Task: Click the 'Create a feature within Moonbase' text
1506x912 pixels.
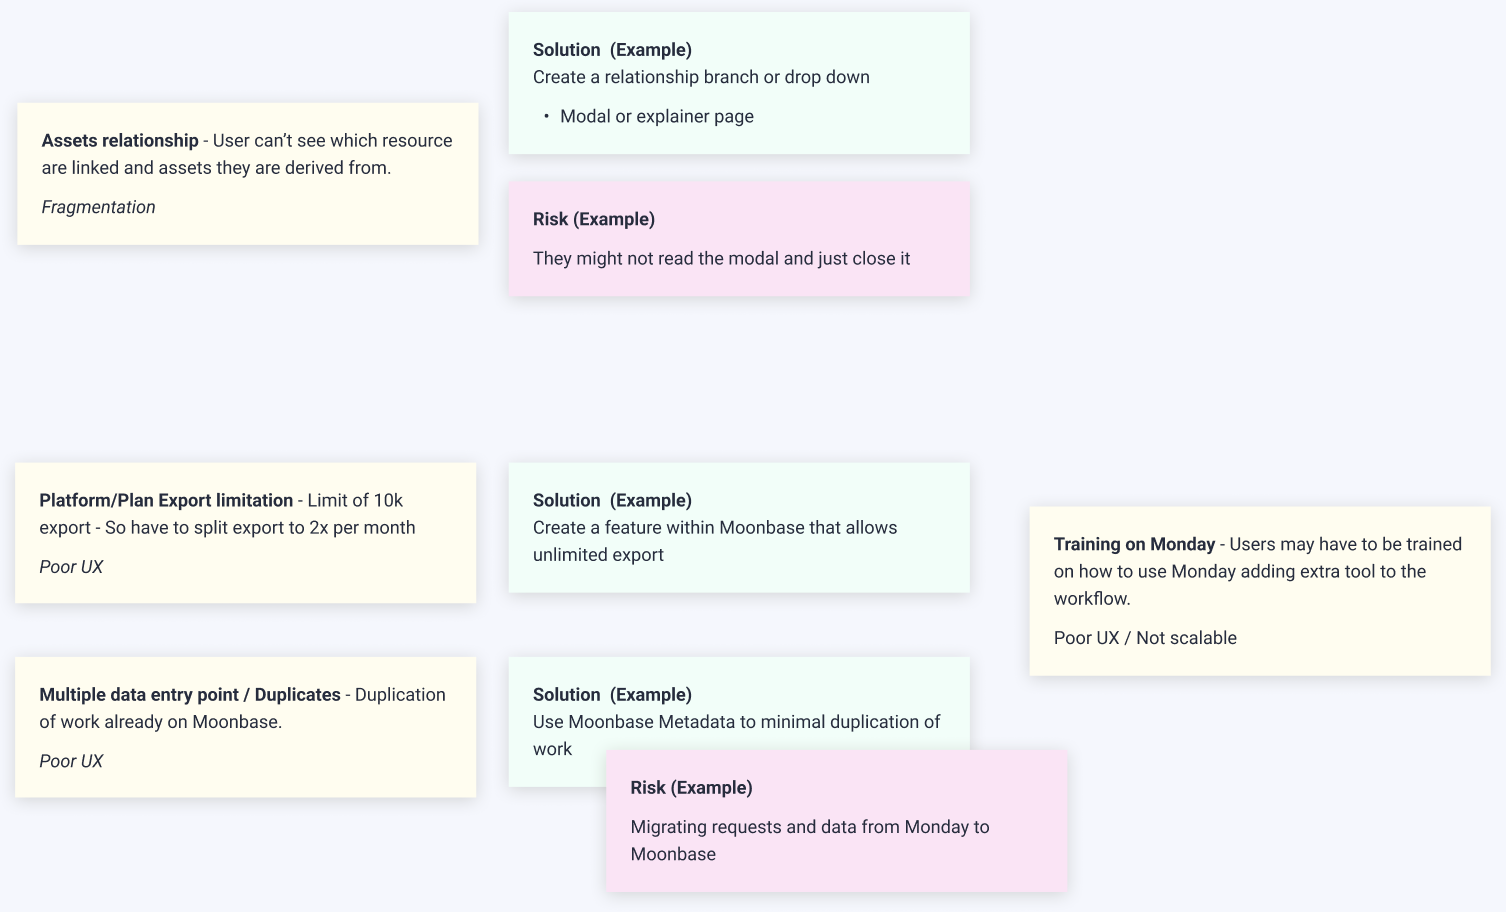Action: [714, 528]
